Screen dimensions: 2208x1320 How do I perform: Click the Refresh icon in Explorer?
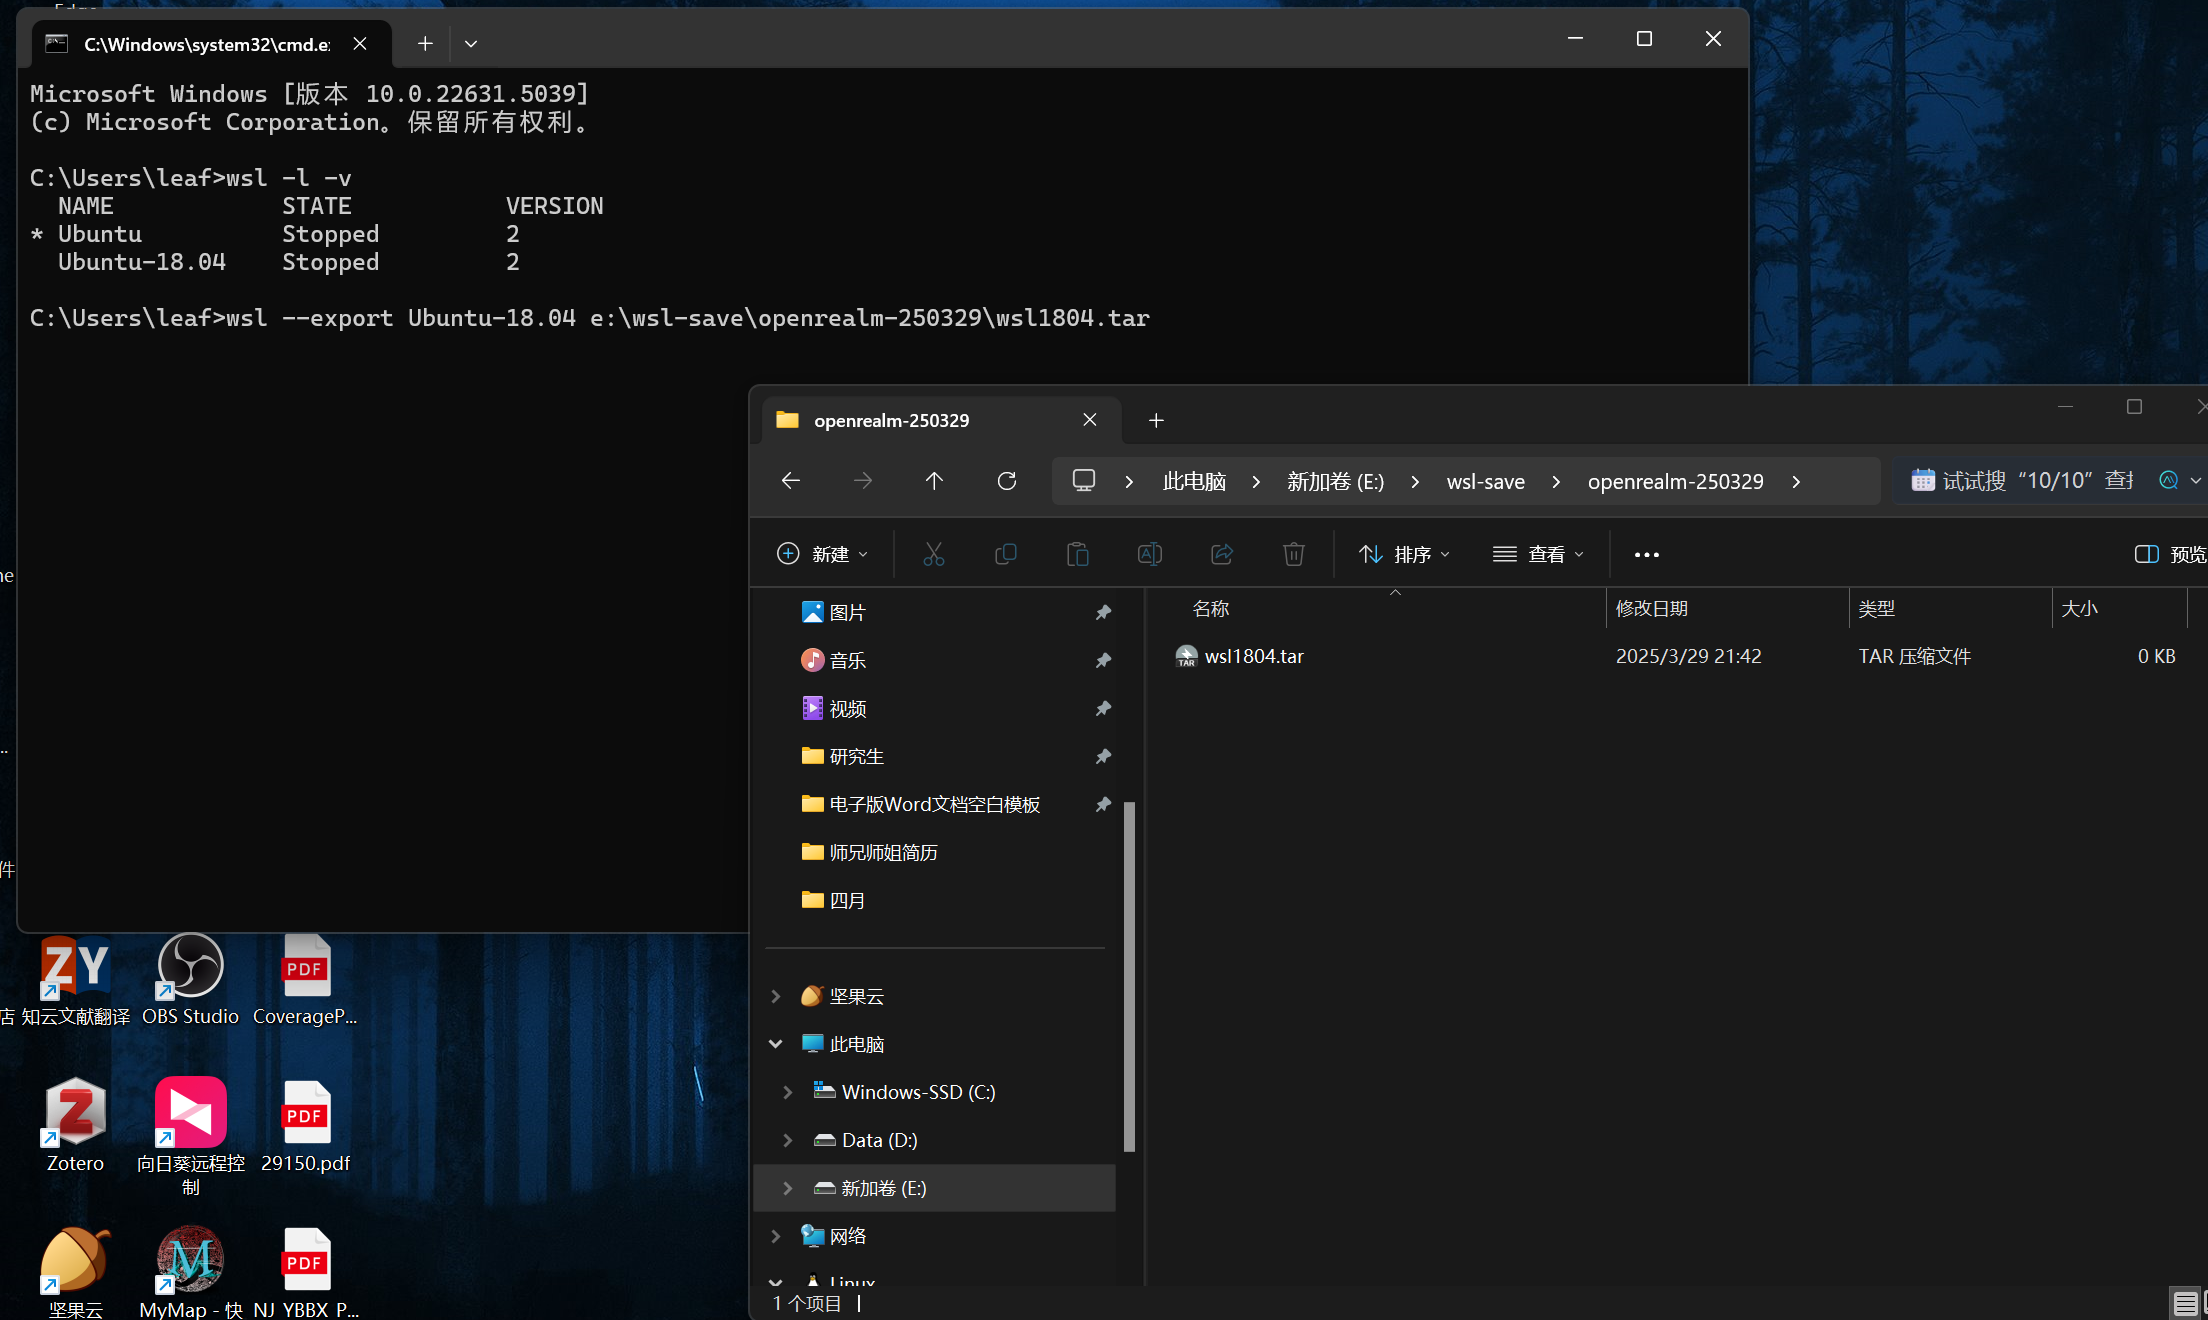click(x=1006, y=481)
